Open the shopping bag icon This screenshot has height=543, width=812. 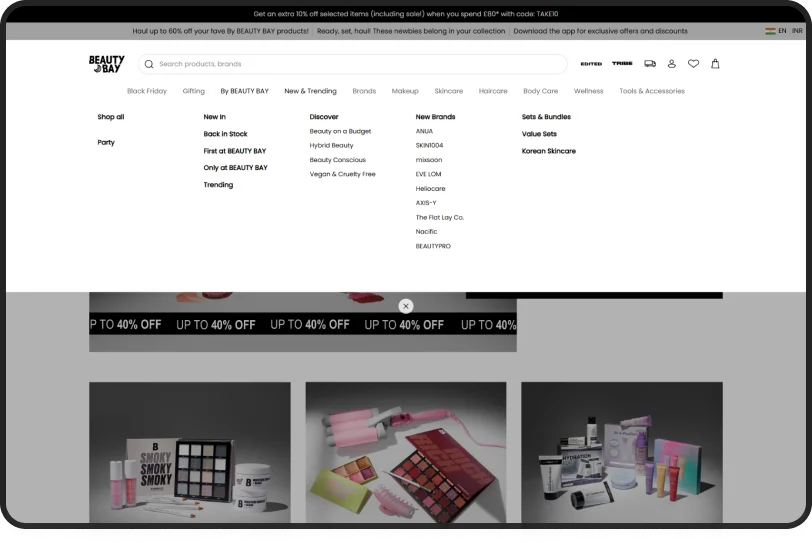point(715,64)
